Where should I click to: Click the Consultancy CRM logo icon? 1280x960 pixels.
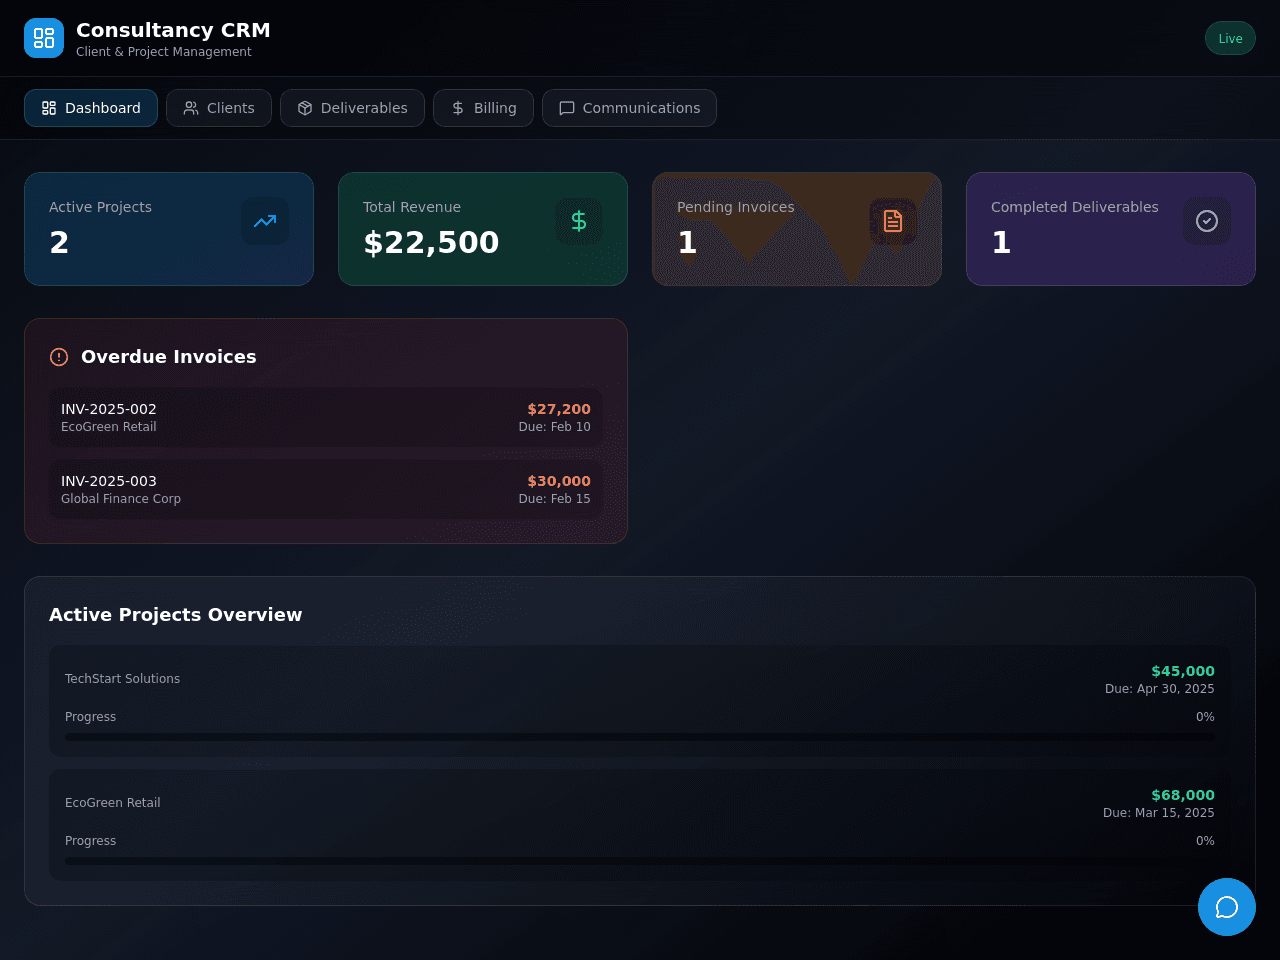pos(44,38)
